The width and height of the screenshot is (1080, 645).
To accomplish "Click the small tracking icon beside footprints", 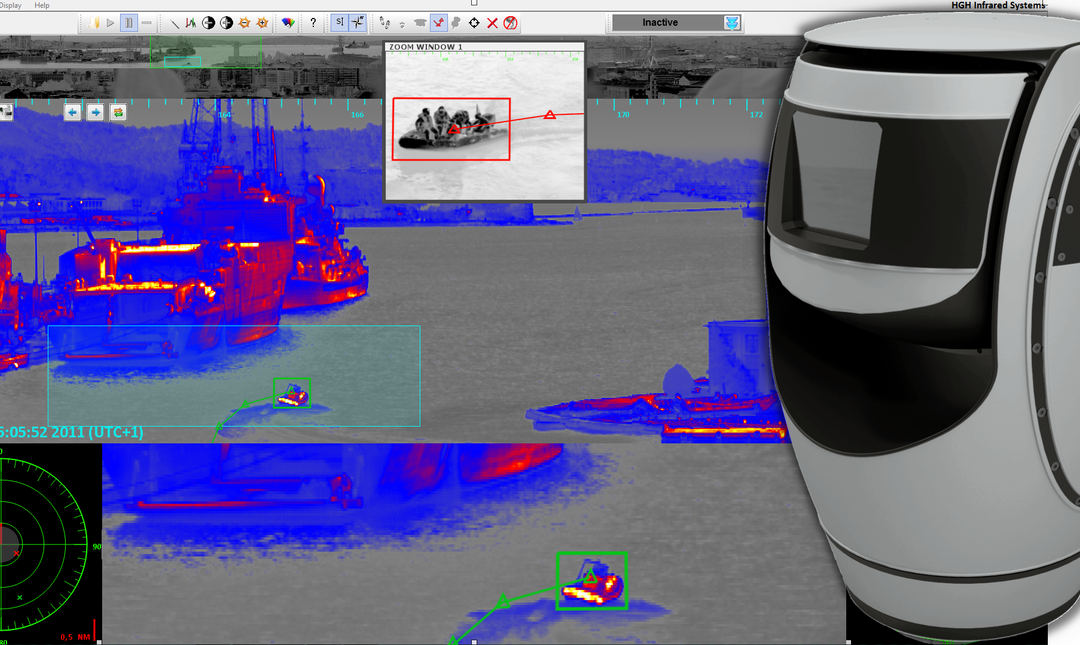I will click(402, 24).
